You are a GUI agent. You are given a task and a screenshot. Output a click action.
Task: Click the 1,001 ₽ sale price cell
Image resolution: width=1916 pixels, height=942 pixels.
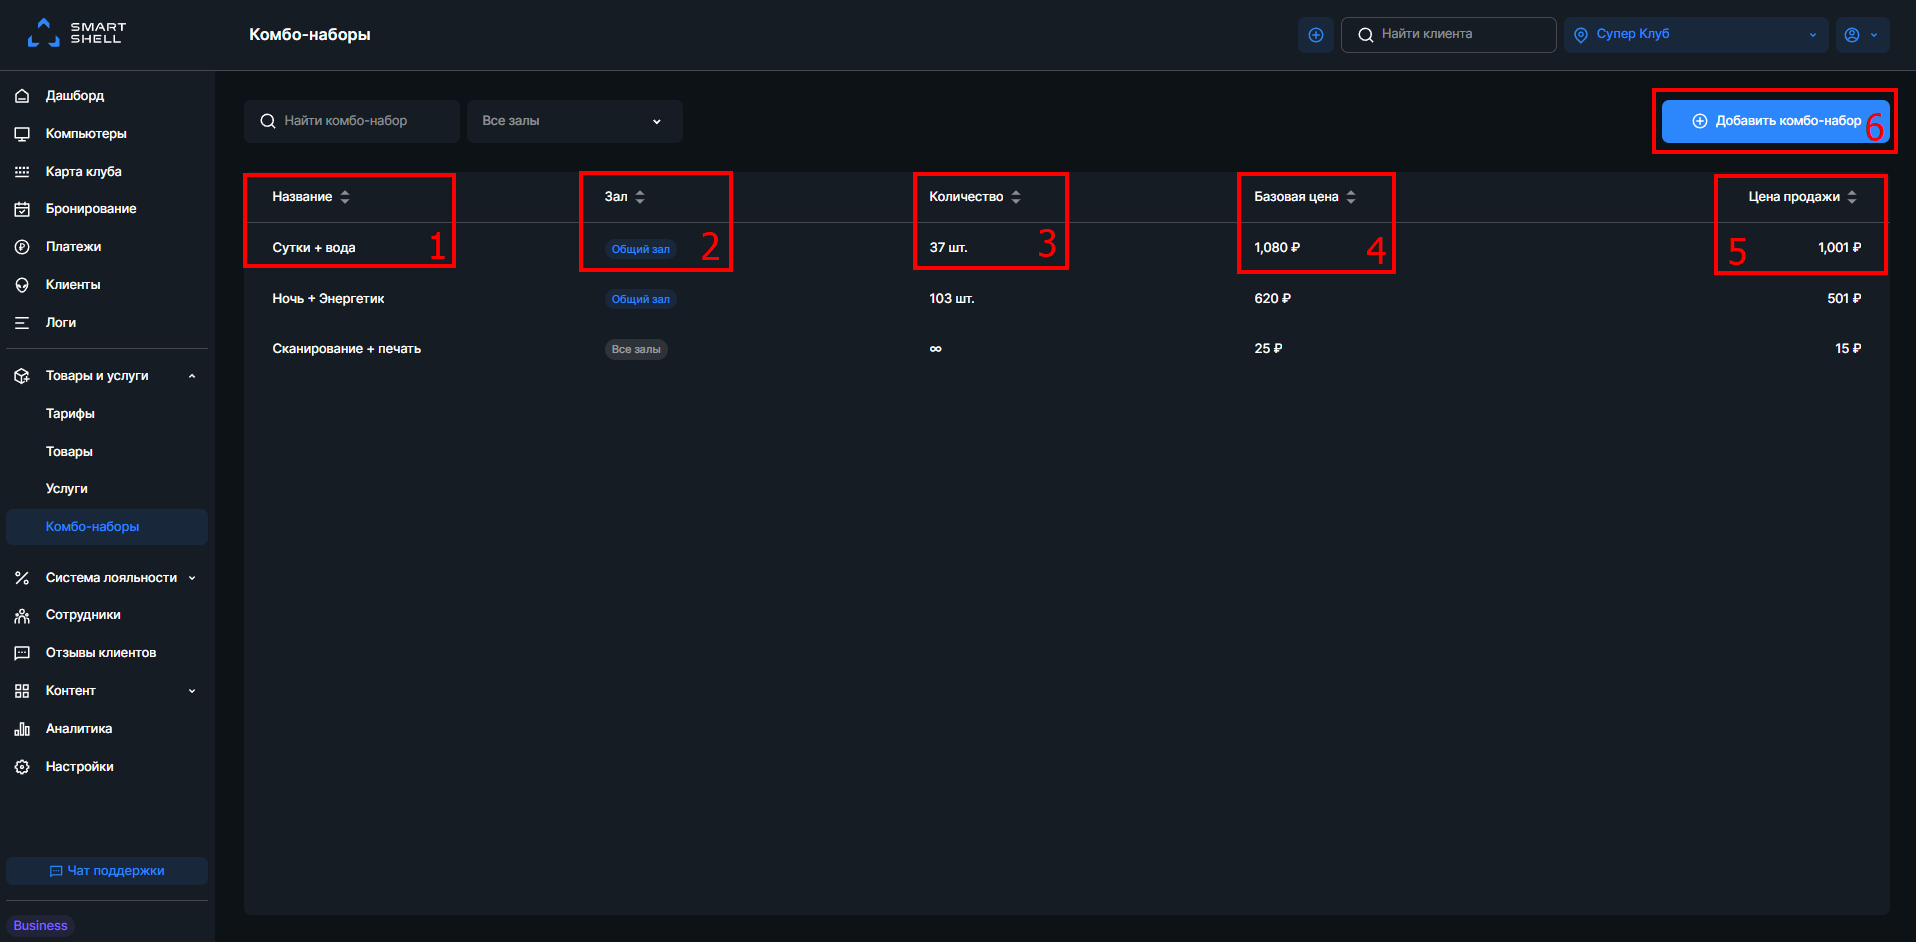click(1839, 248)
